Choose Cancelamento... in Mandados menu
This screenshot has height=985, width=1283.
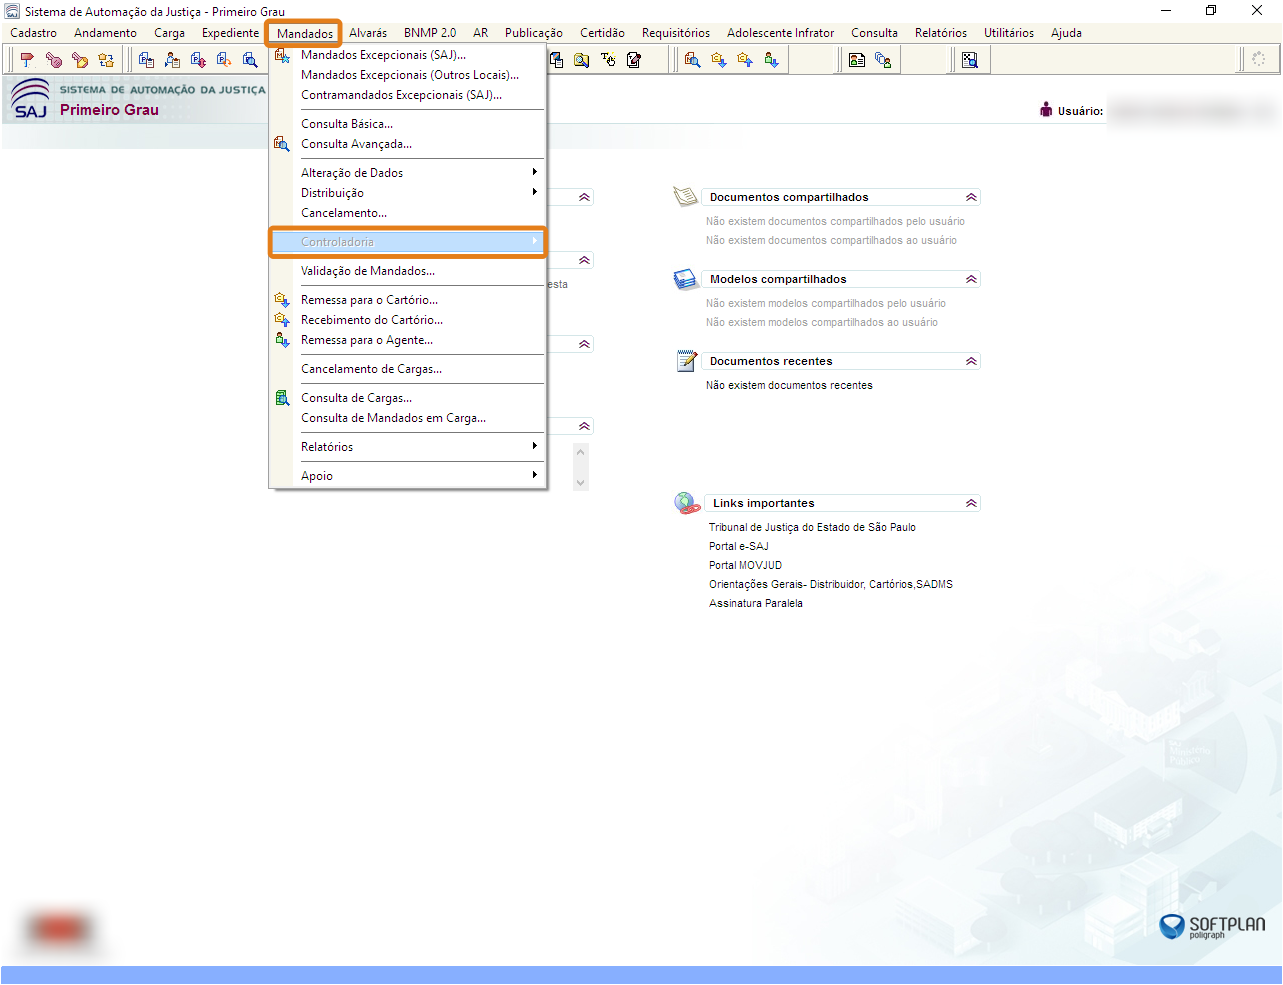pyautogui.click(x=408, y=213)
